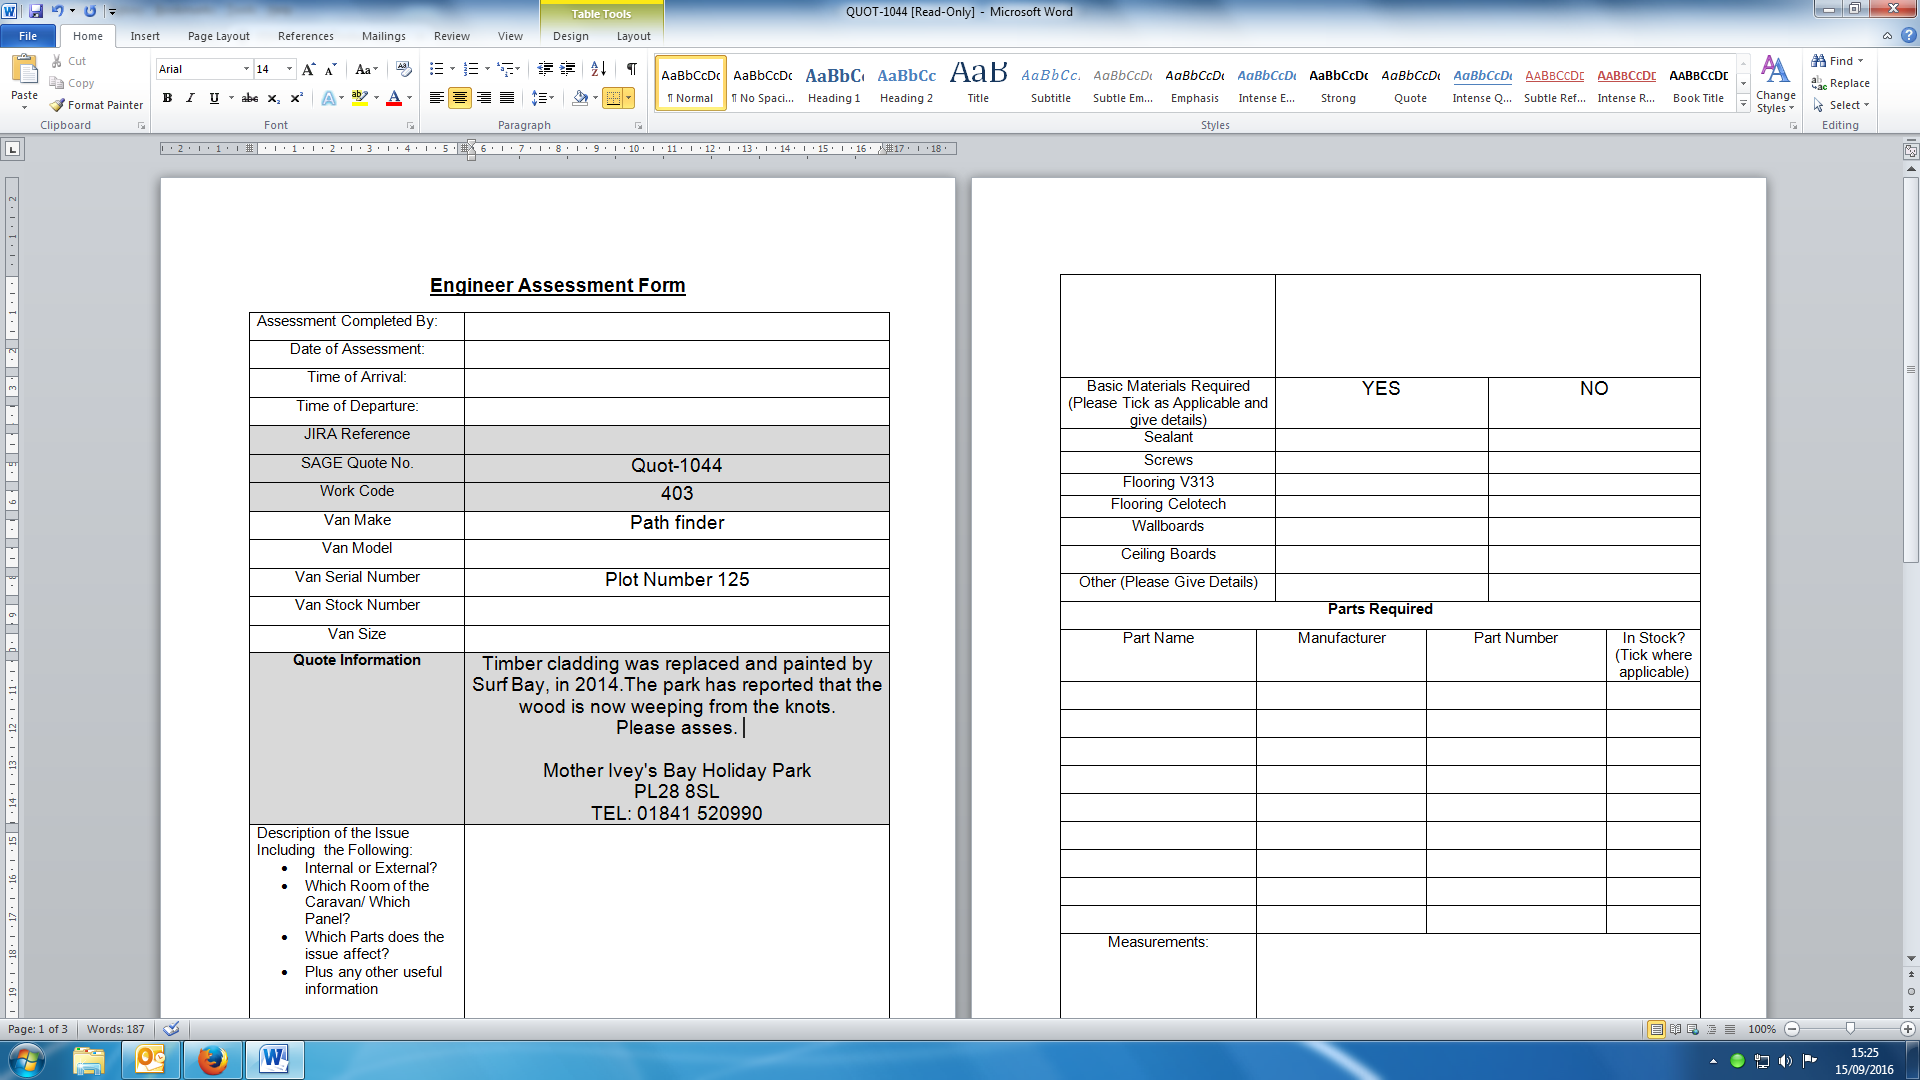This screenshot has height=1080, width=1920.
Task: Click the Sort A-Z icon
Action: click(x=598, y=69)
